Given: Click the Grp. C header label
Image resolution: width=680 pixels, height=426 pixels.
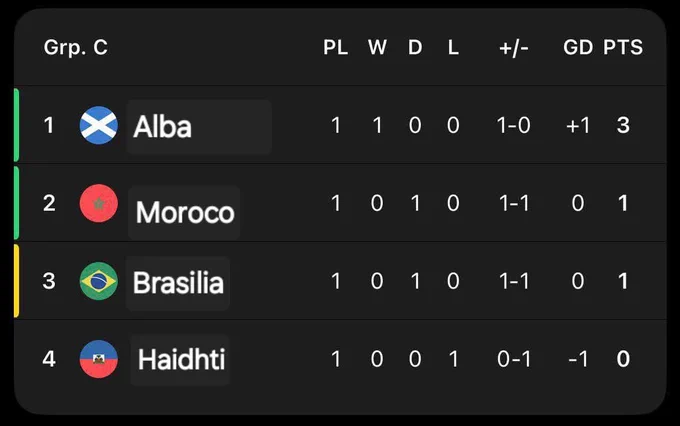Looking at the screenshot, I should click(75, 47).
